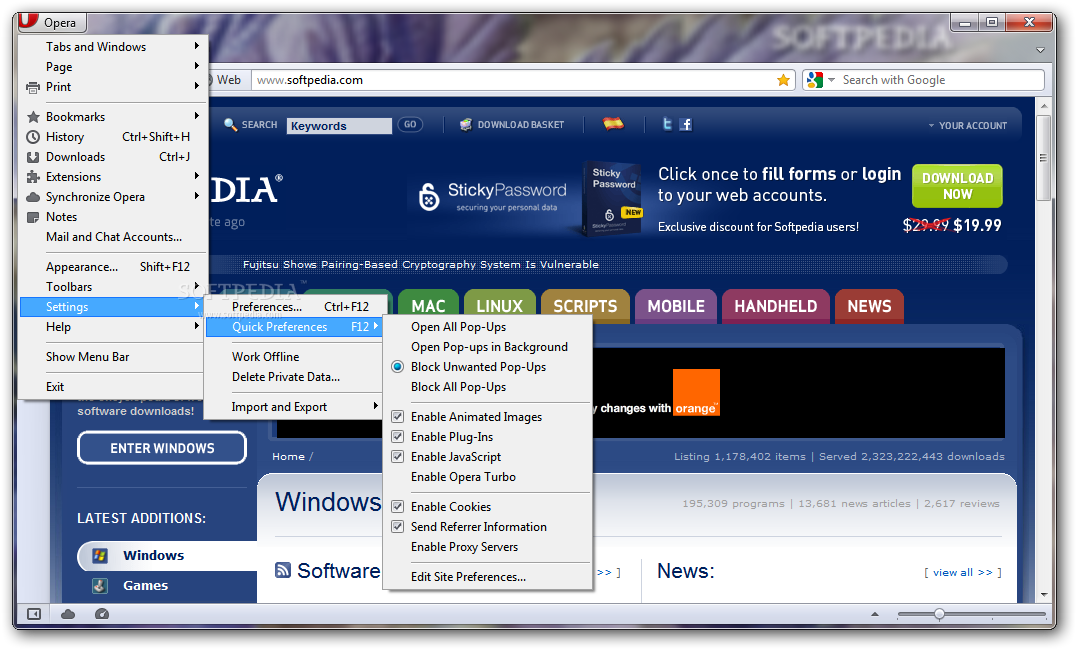Choose Edit Site Preferences entry

[468, 576]
